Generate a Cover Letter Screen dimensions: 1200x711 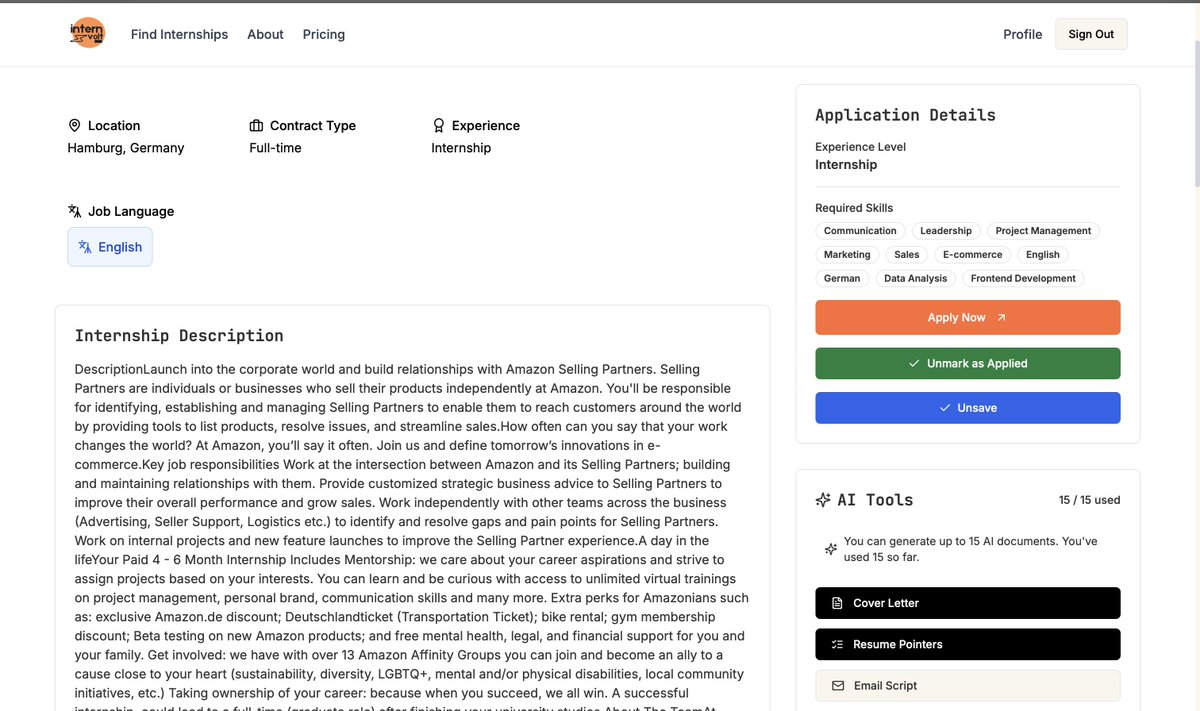[x=967, y=603]
